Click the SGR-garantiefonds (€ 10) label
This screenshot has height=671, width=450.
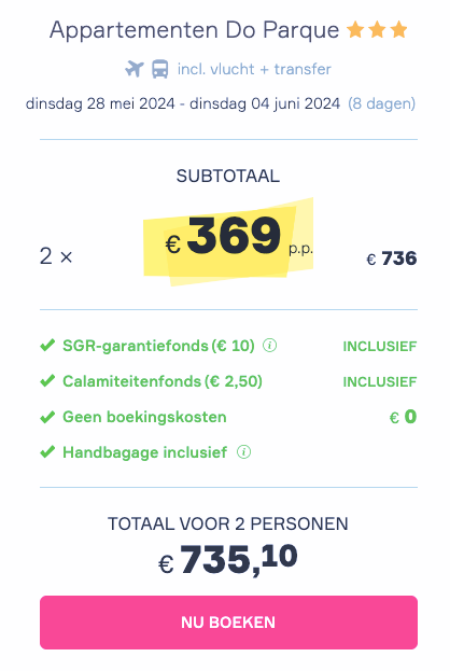pos(159,345)
